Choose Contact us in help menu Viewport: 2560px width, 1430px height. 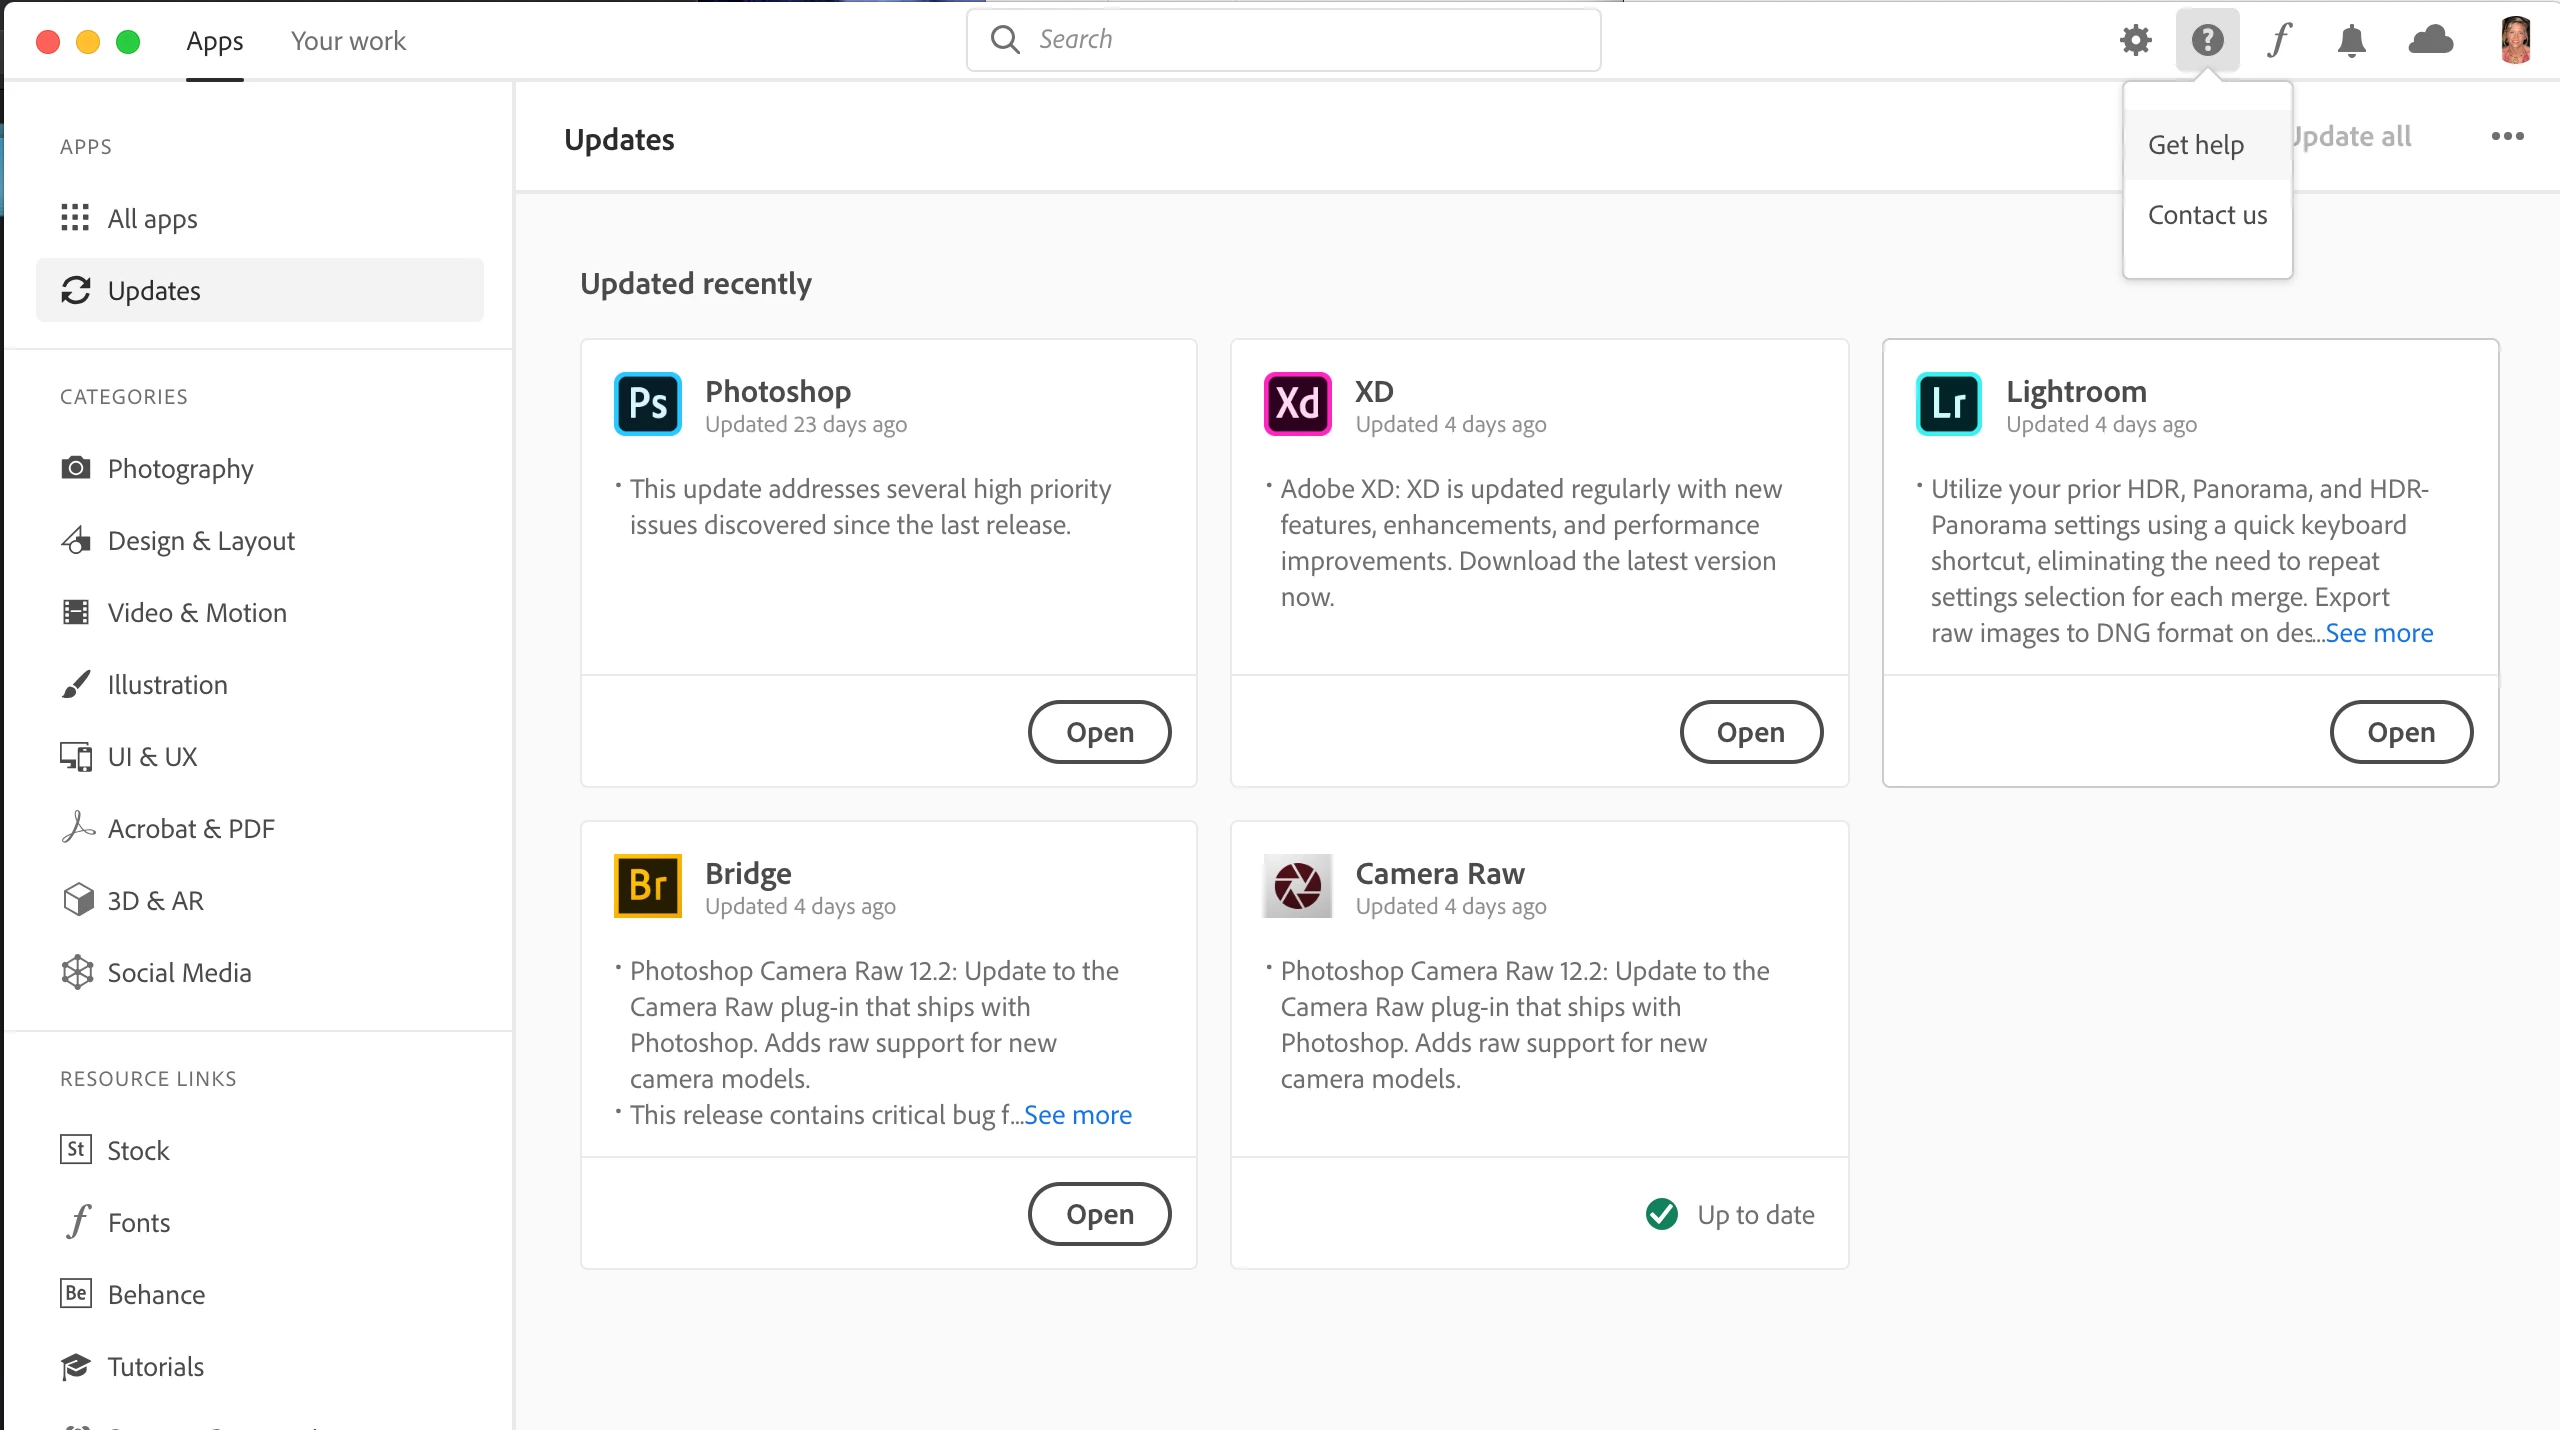click(x=2207, y=215)
